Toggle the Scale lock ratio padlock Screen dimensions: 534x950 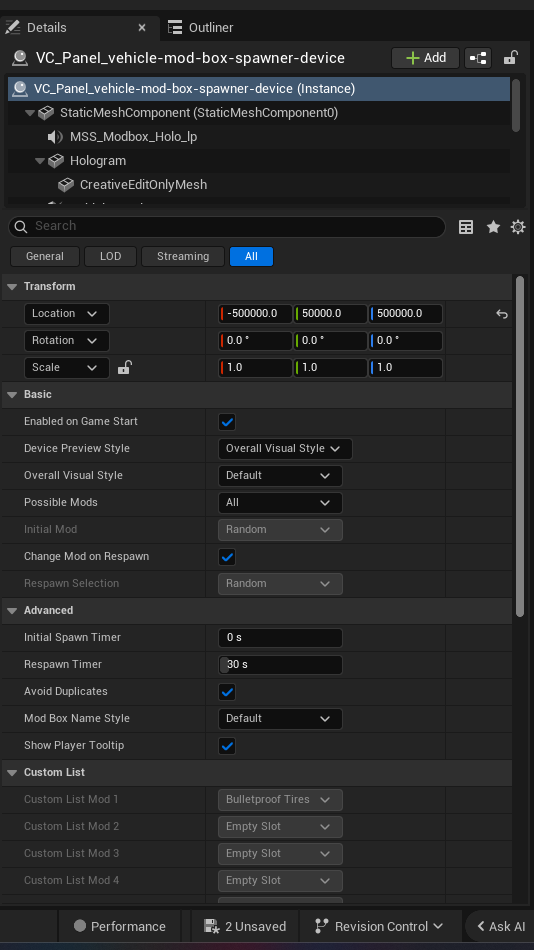pos(124,367)
